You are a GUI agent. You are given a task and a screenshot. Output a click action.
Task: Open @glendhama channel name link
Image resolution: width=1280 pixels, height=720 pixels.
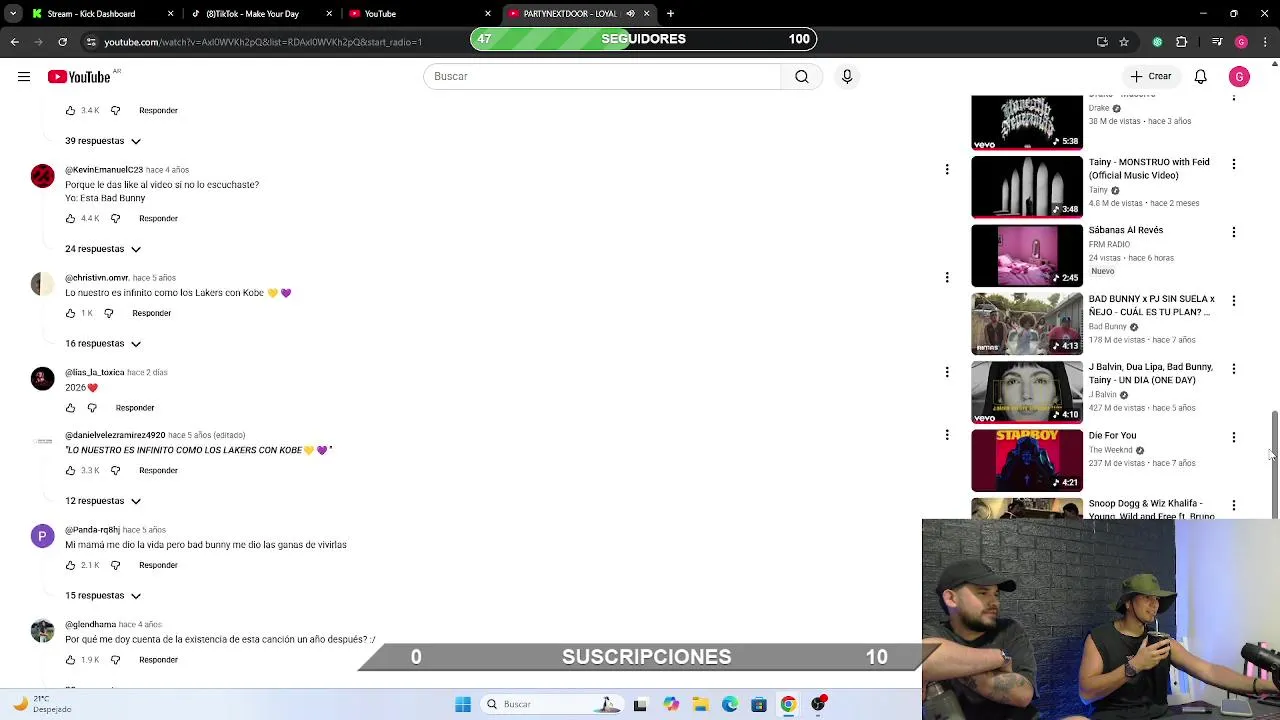pyautogui.click(x=90, y=625)
